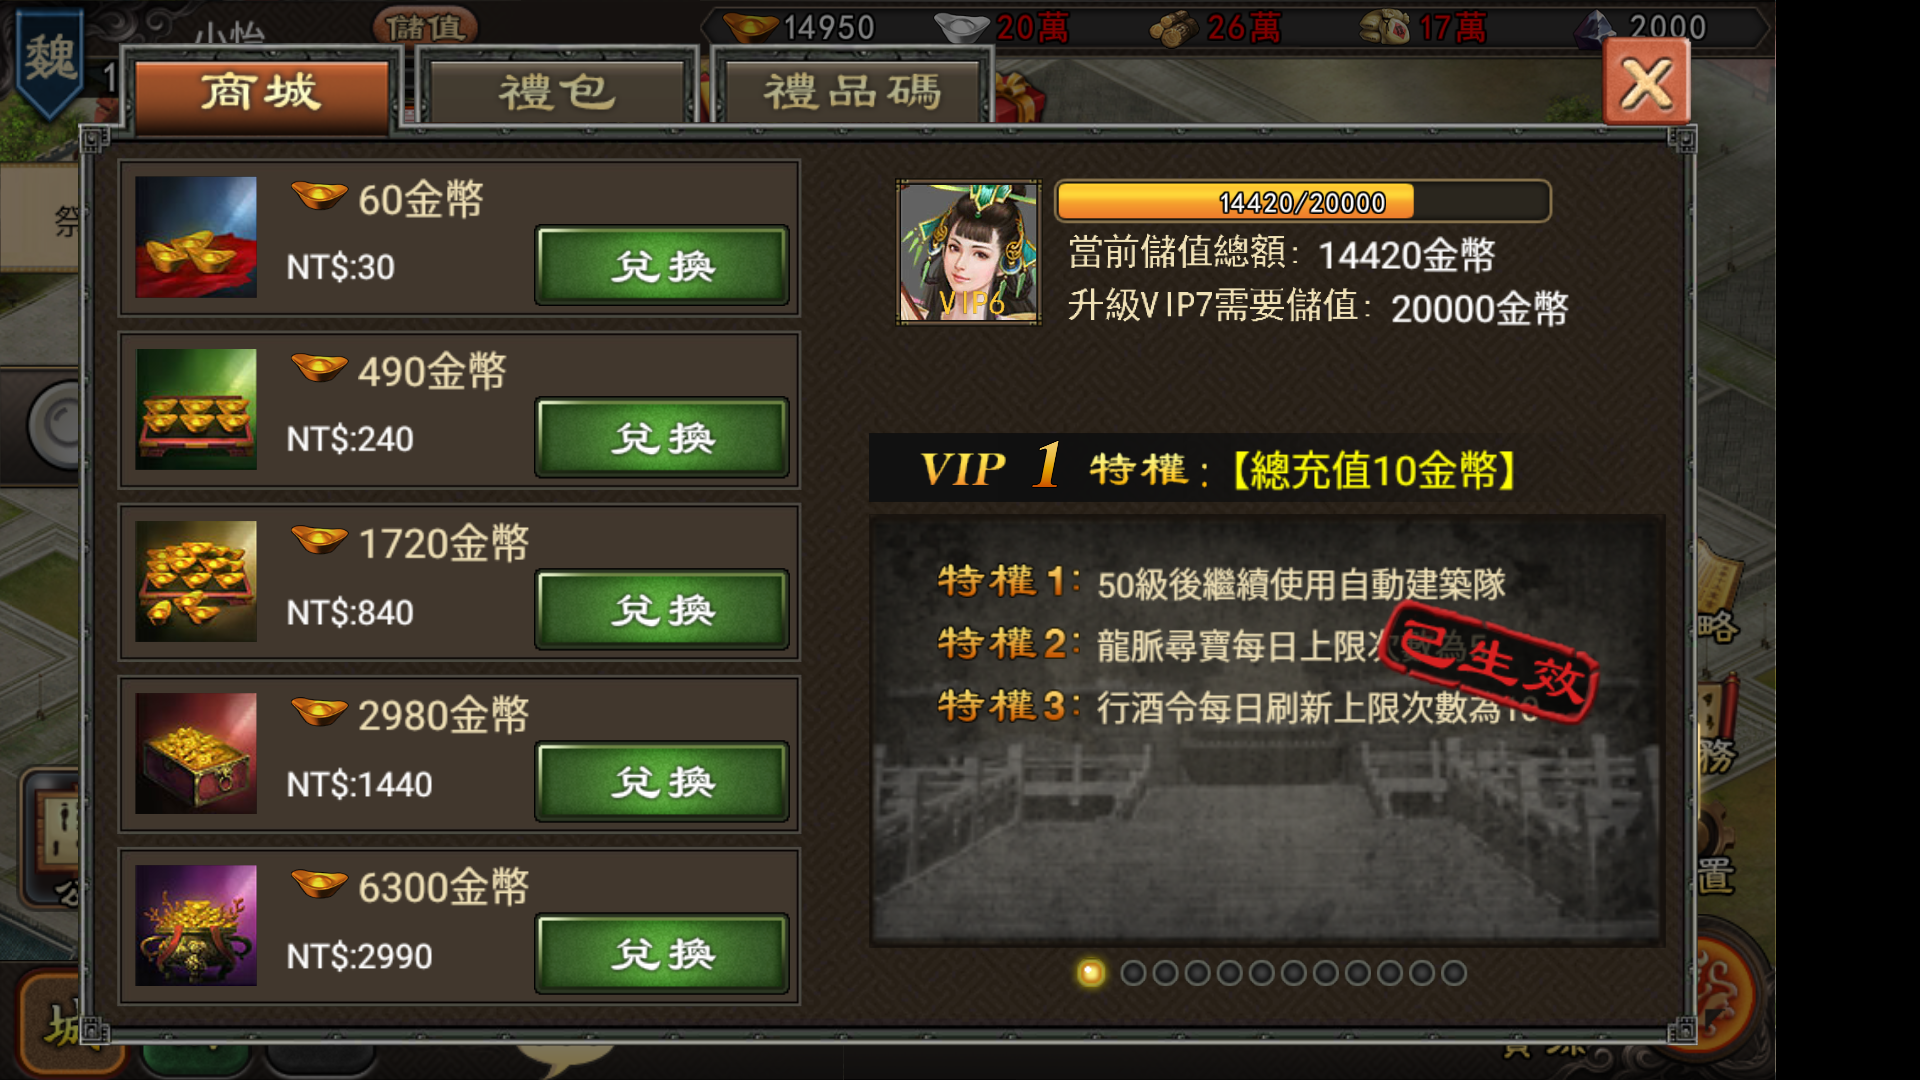Select the first VIP page indicator dot
Viewport: 1920px width, 1080px height.
(x=1091, y=973)
